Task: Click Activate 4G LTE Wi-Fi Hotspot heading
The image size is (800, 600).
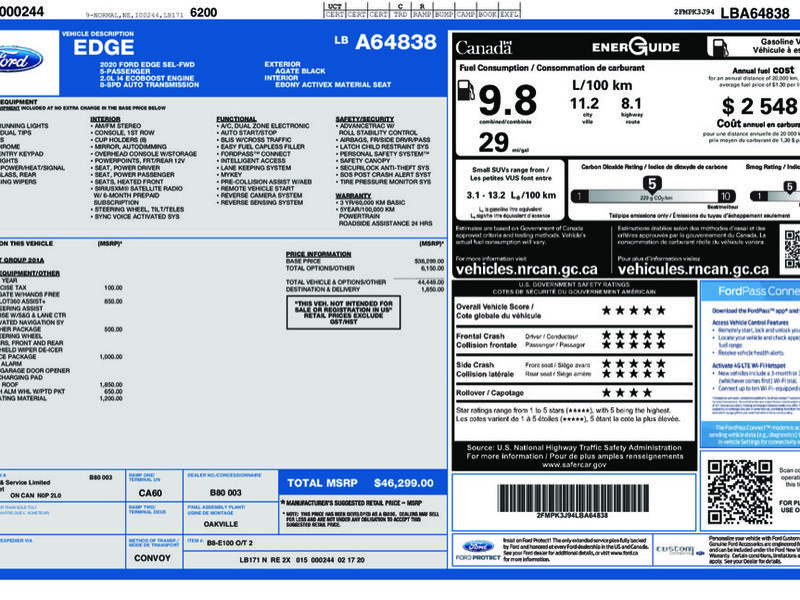Action: pyautogui.click(x=748, y=366)
